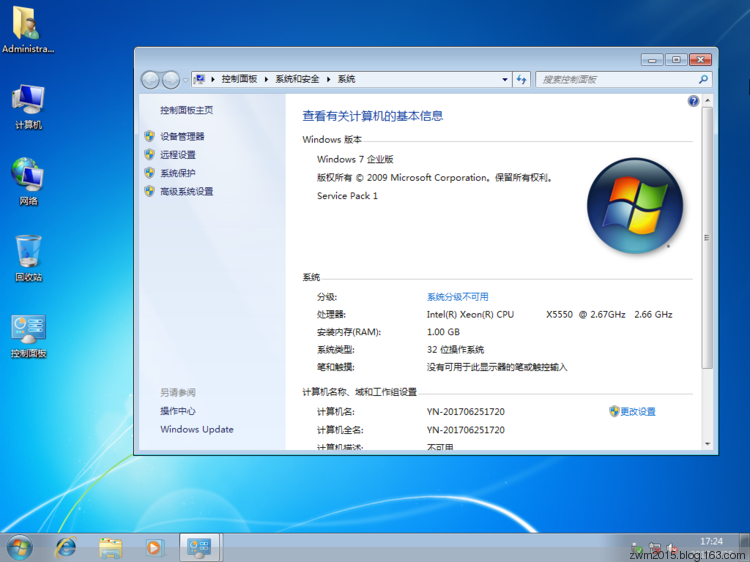Click shield icon beside 设备管理器
Image resolution: width=750 pixels, height=562 pixels.
pos(149,136)
